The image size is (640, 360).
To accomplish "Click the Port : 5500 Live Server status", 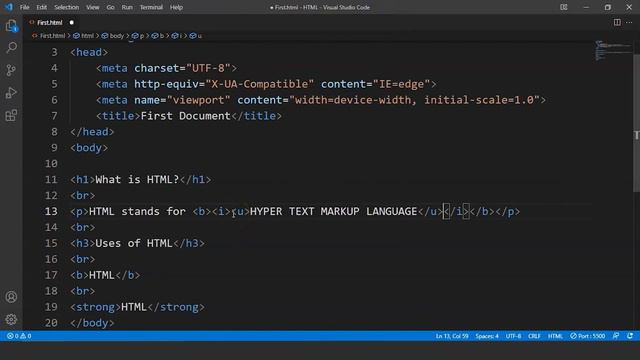I will tap(587, 336).
